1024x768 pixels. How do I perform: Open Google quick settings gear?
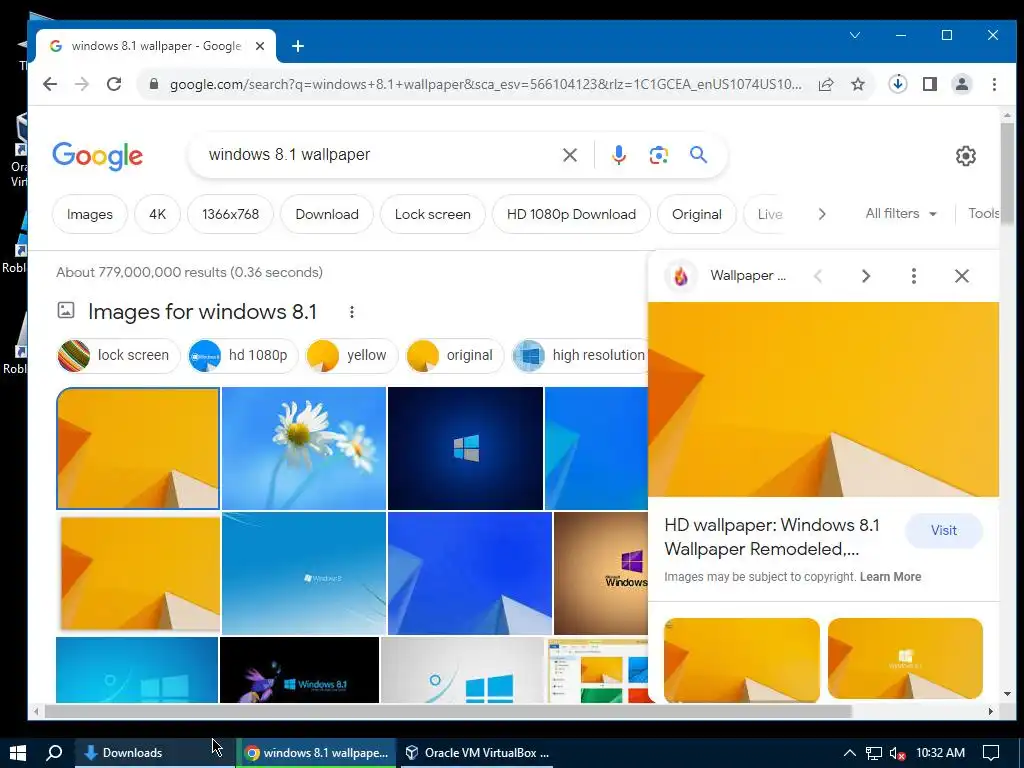(x=965, y=155)
